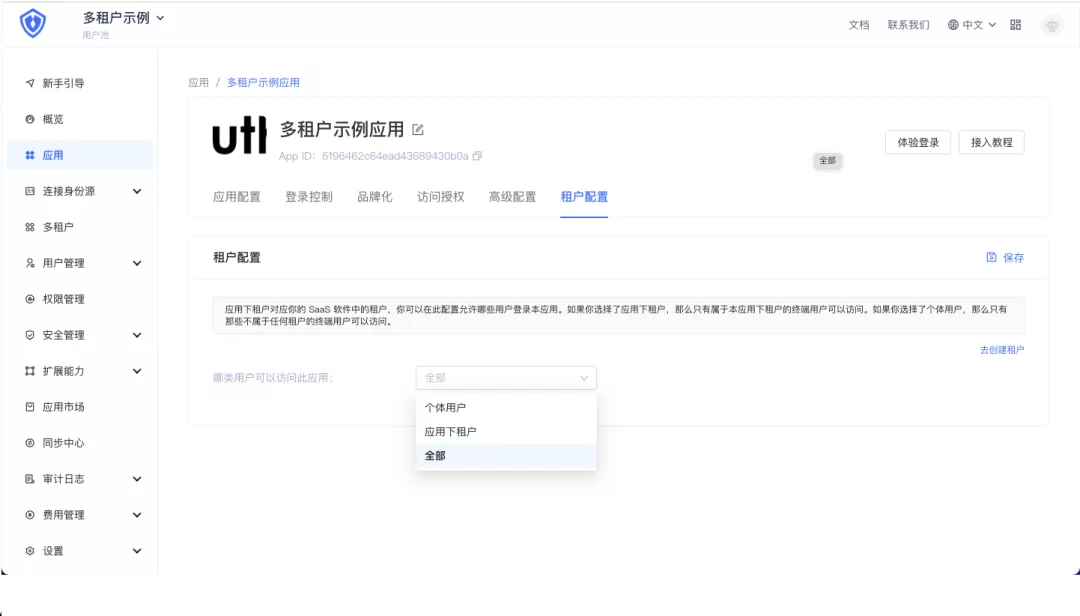Click the 体验登录 button
The image size is (1080, 616).
[x=918, y=143]
